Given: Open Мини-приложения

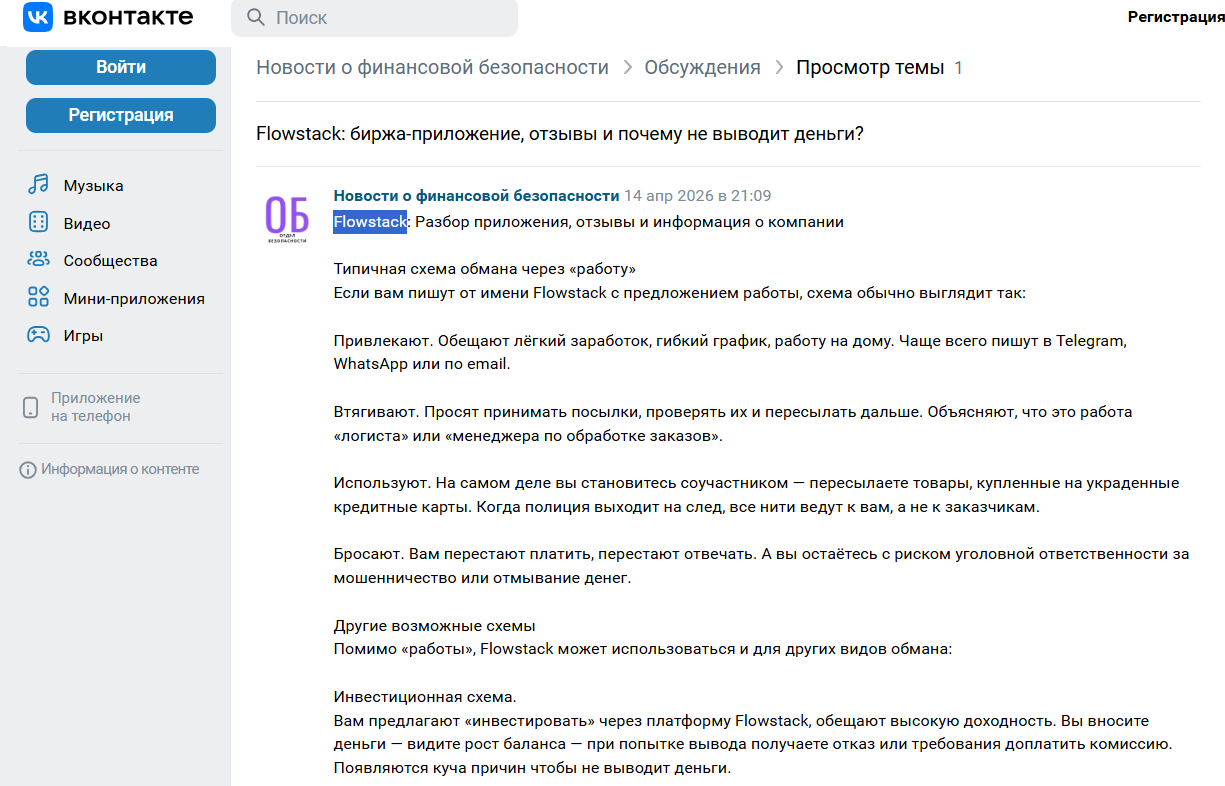Looking at the screenshot, I should point(134,299).
